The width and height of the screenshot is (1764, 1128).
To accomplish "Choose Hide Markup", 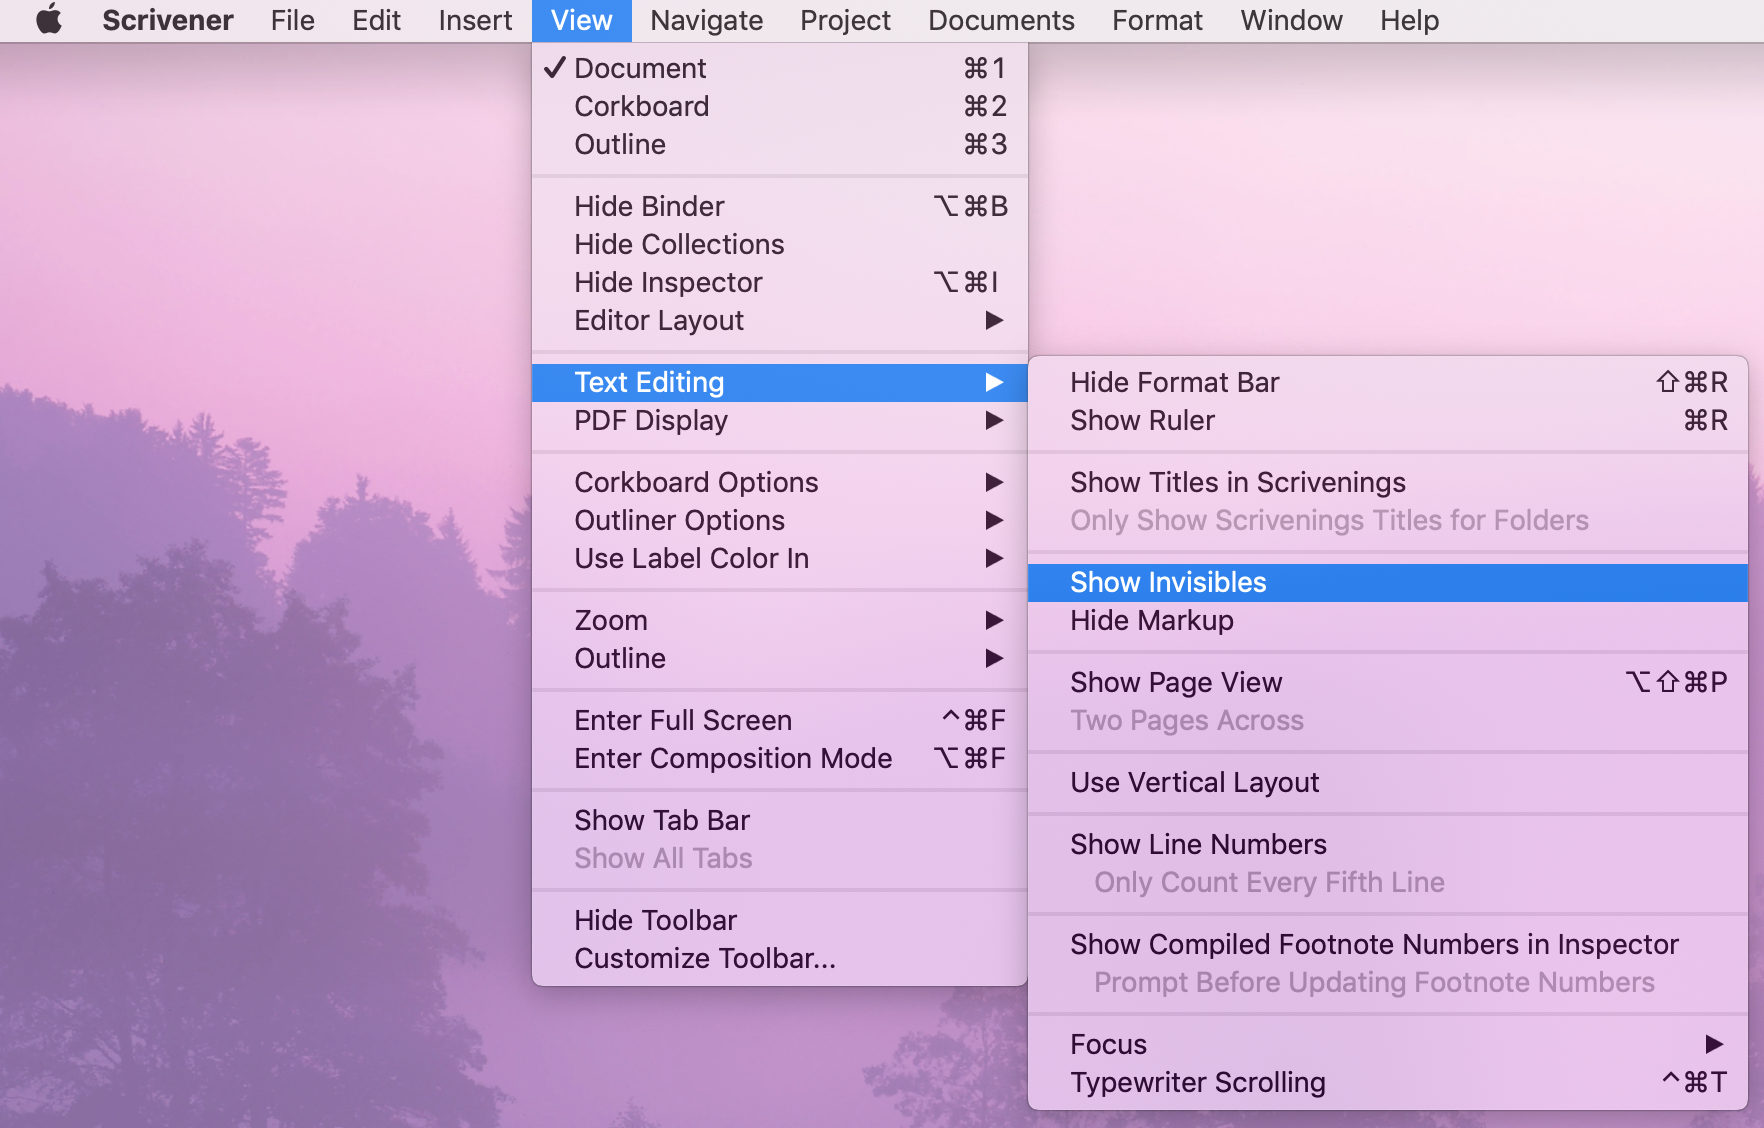I will (x=1388, y=620).
